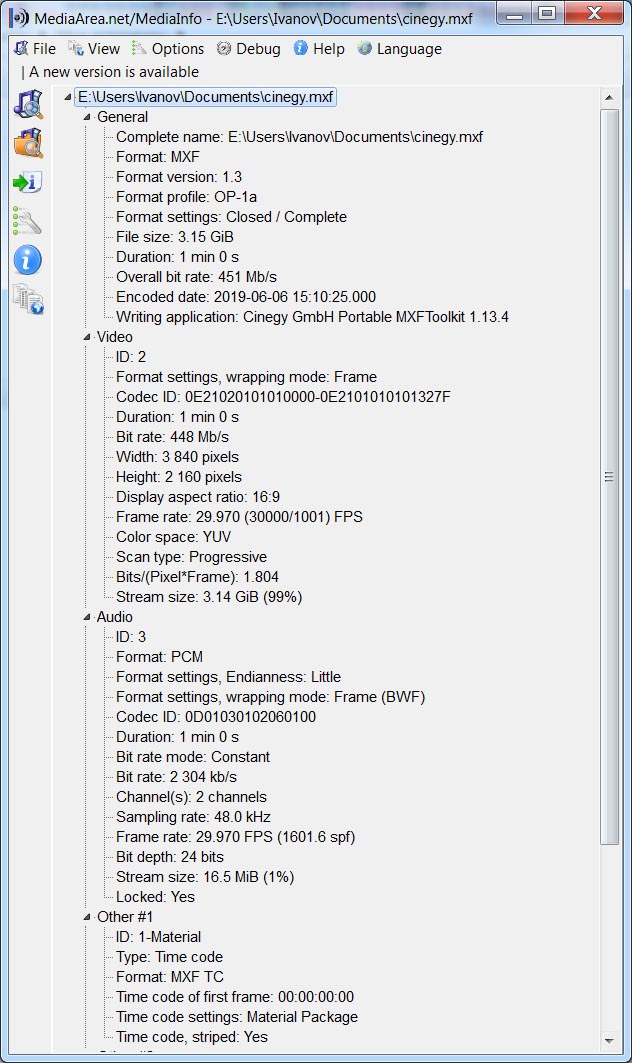632x1063 pixels.
Task: Select the E:\Users\Ivanov\Documents\cinegy.mxf root item
Action: 205,97
